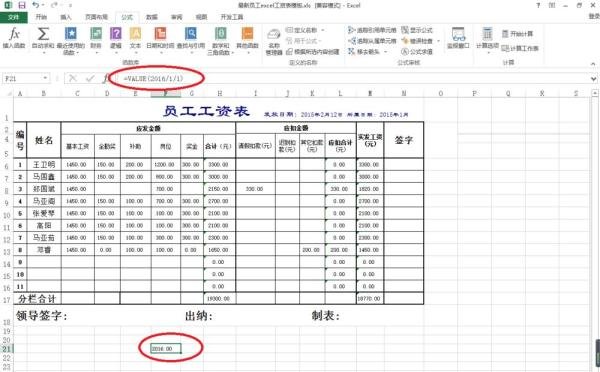
Task: Switch to the Review tab
Action: click(x=176, y=17)
